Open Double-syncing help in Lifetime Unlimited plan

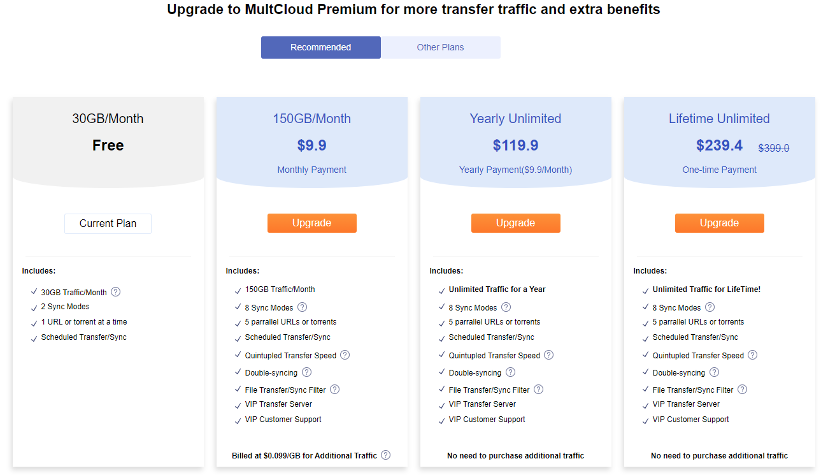(714, 372)
